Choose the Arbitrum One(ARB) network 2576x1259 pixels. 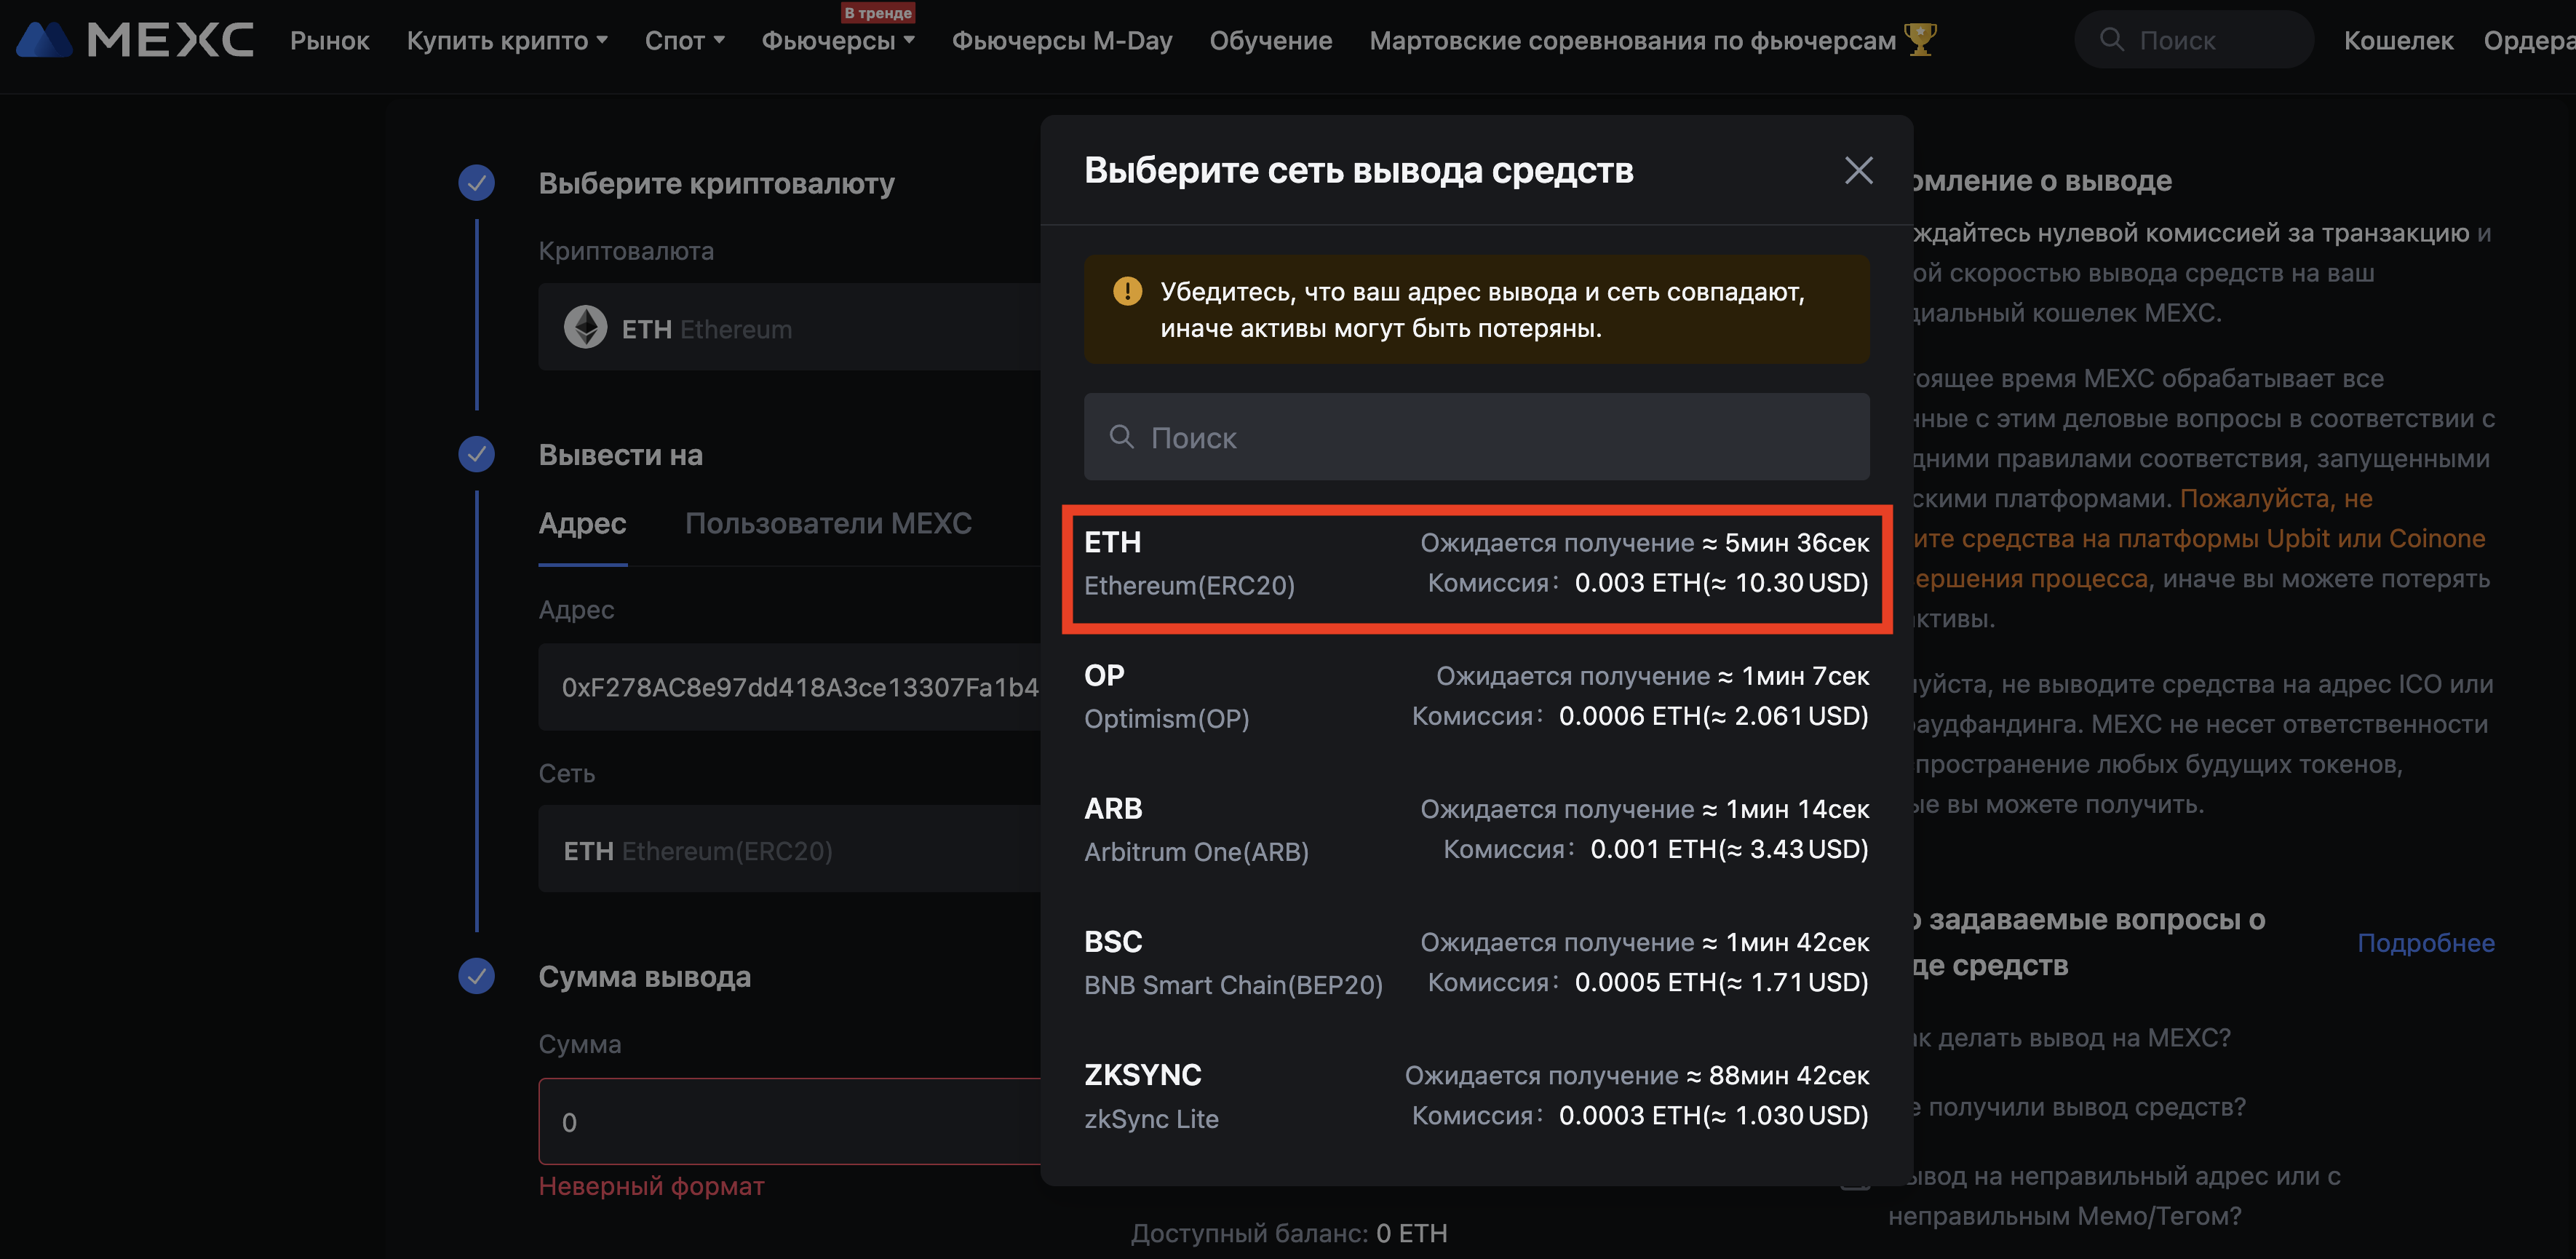(x=1476, y=830)
